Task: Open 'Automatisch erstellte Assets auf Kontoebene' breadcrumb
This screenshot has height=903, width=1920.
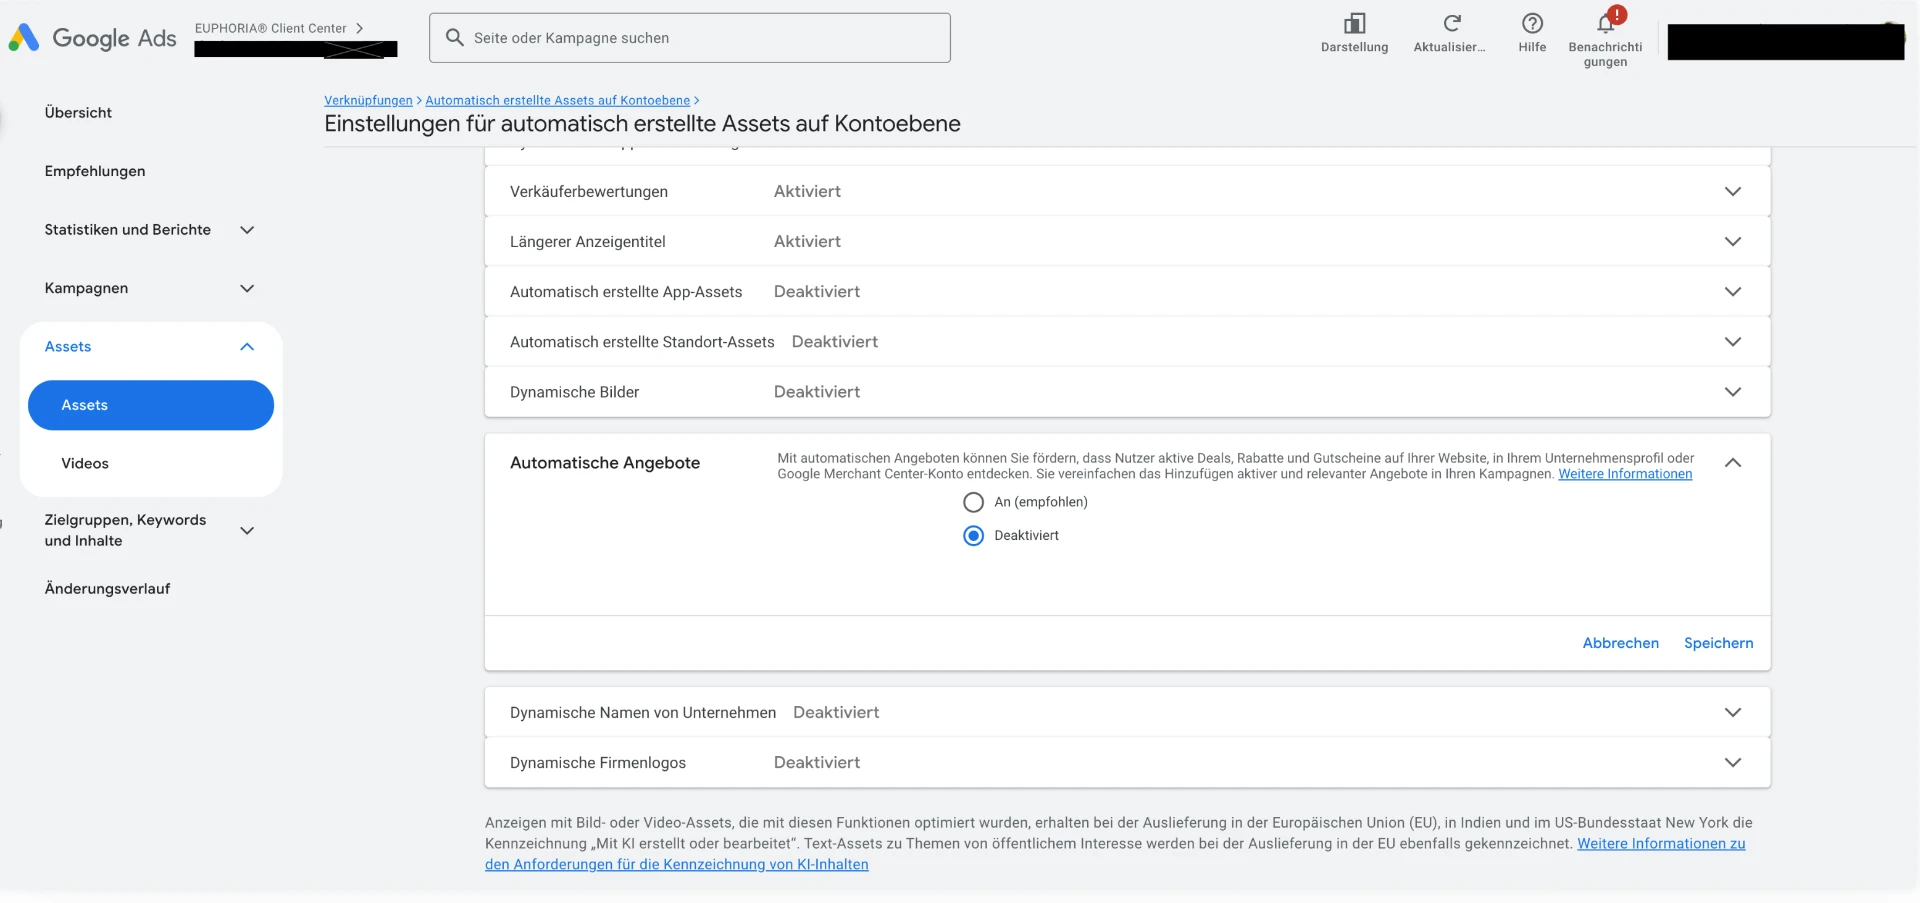Action: click(557, 100)
